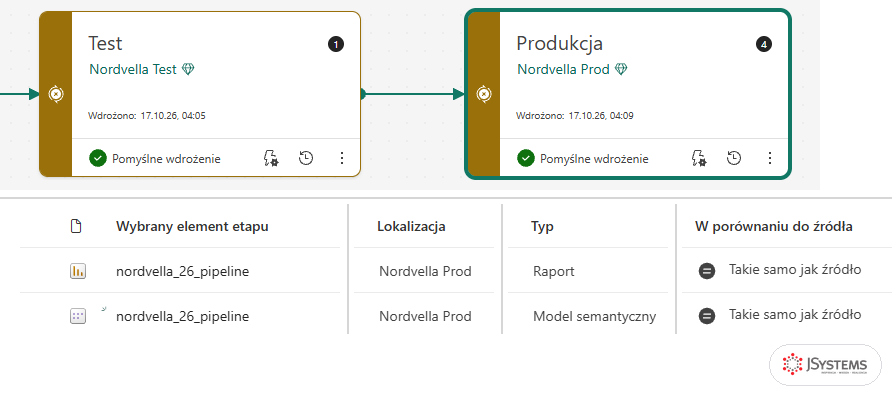Open the Nordvella Test workspace link
This screenshot has height=396, width=892.
(133, 69)
